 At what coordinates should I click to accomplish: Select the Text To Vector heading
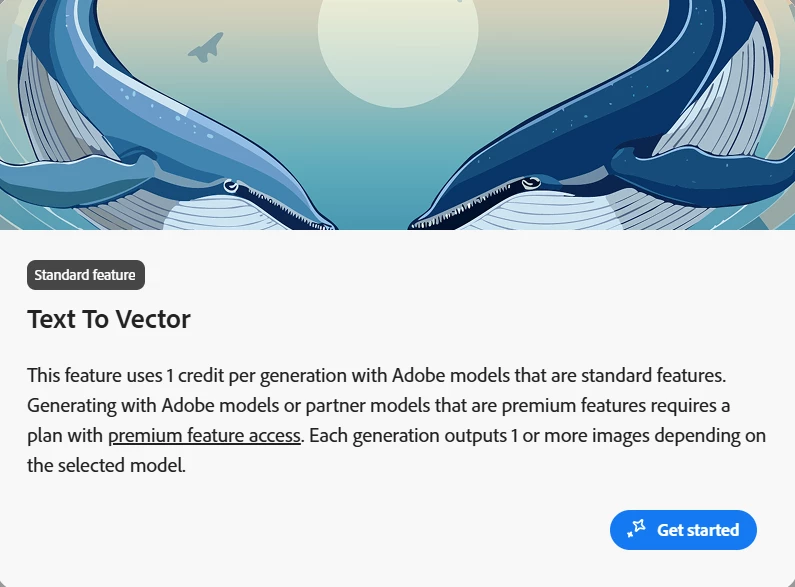(109, 319)
